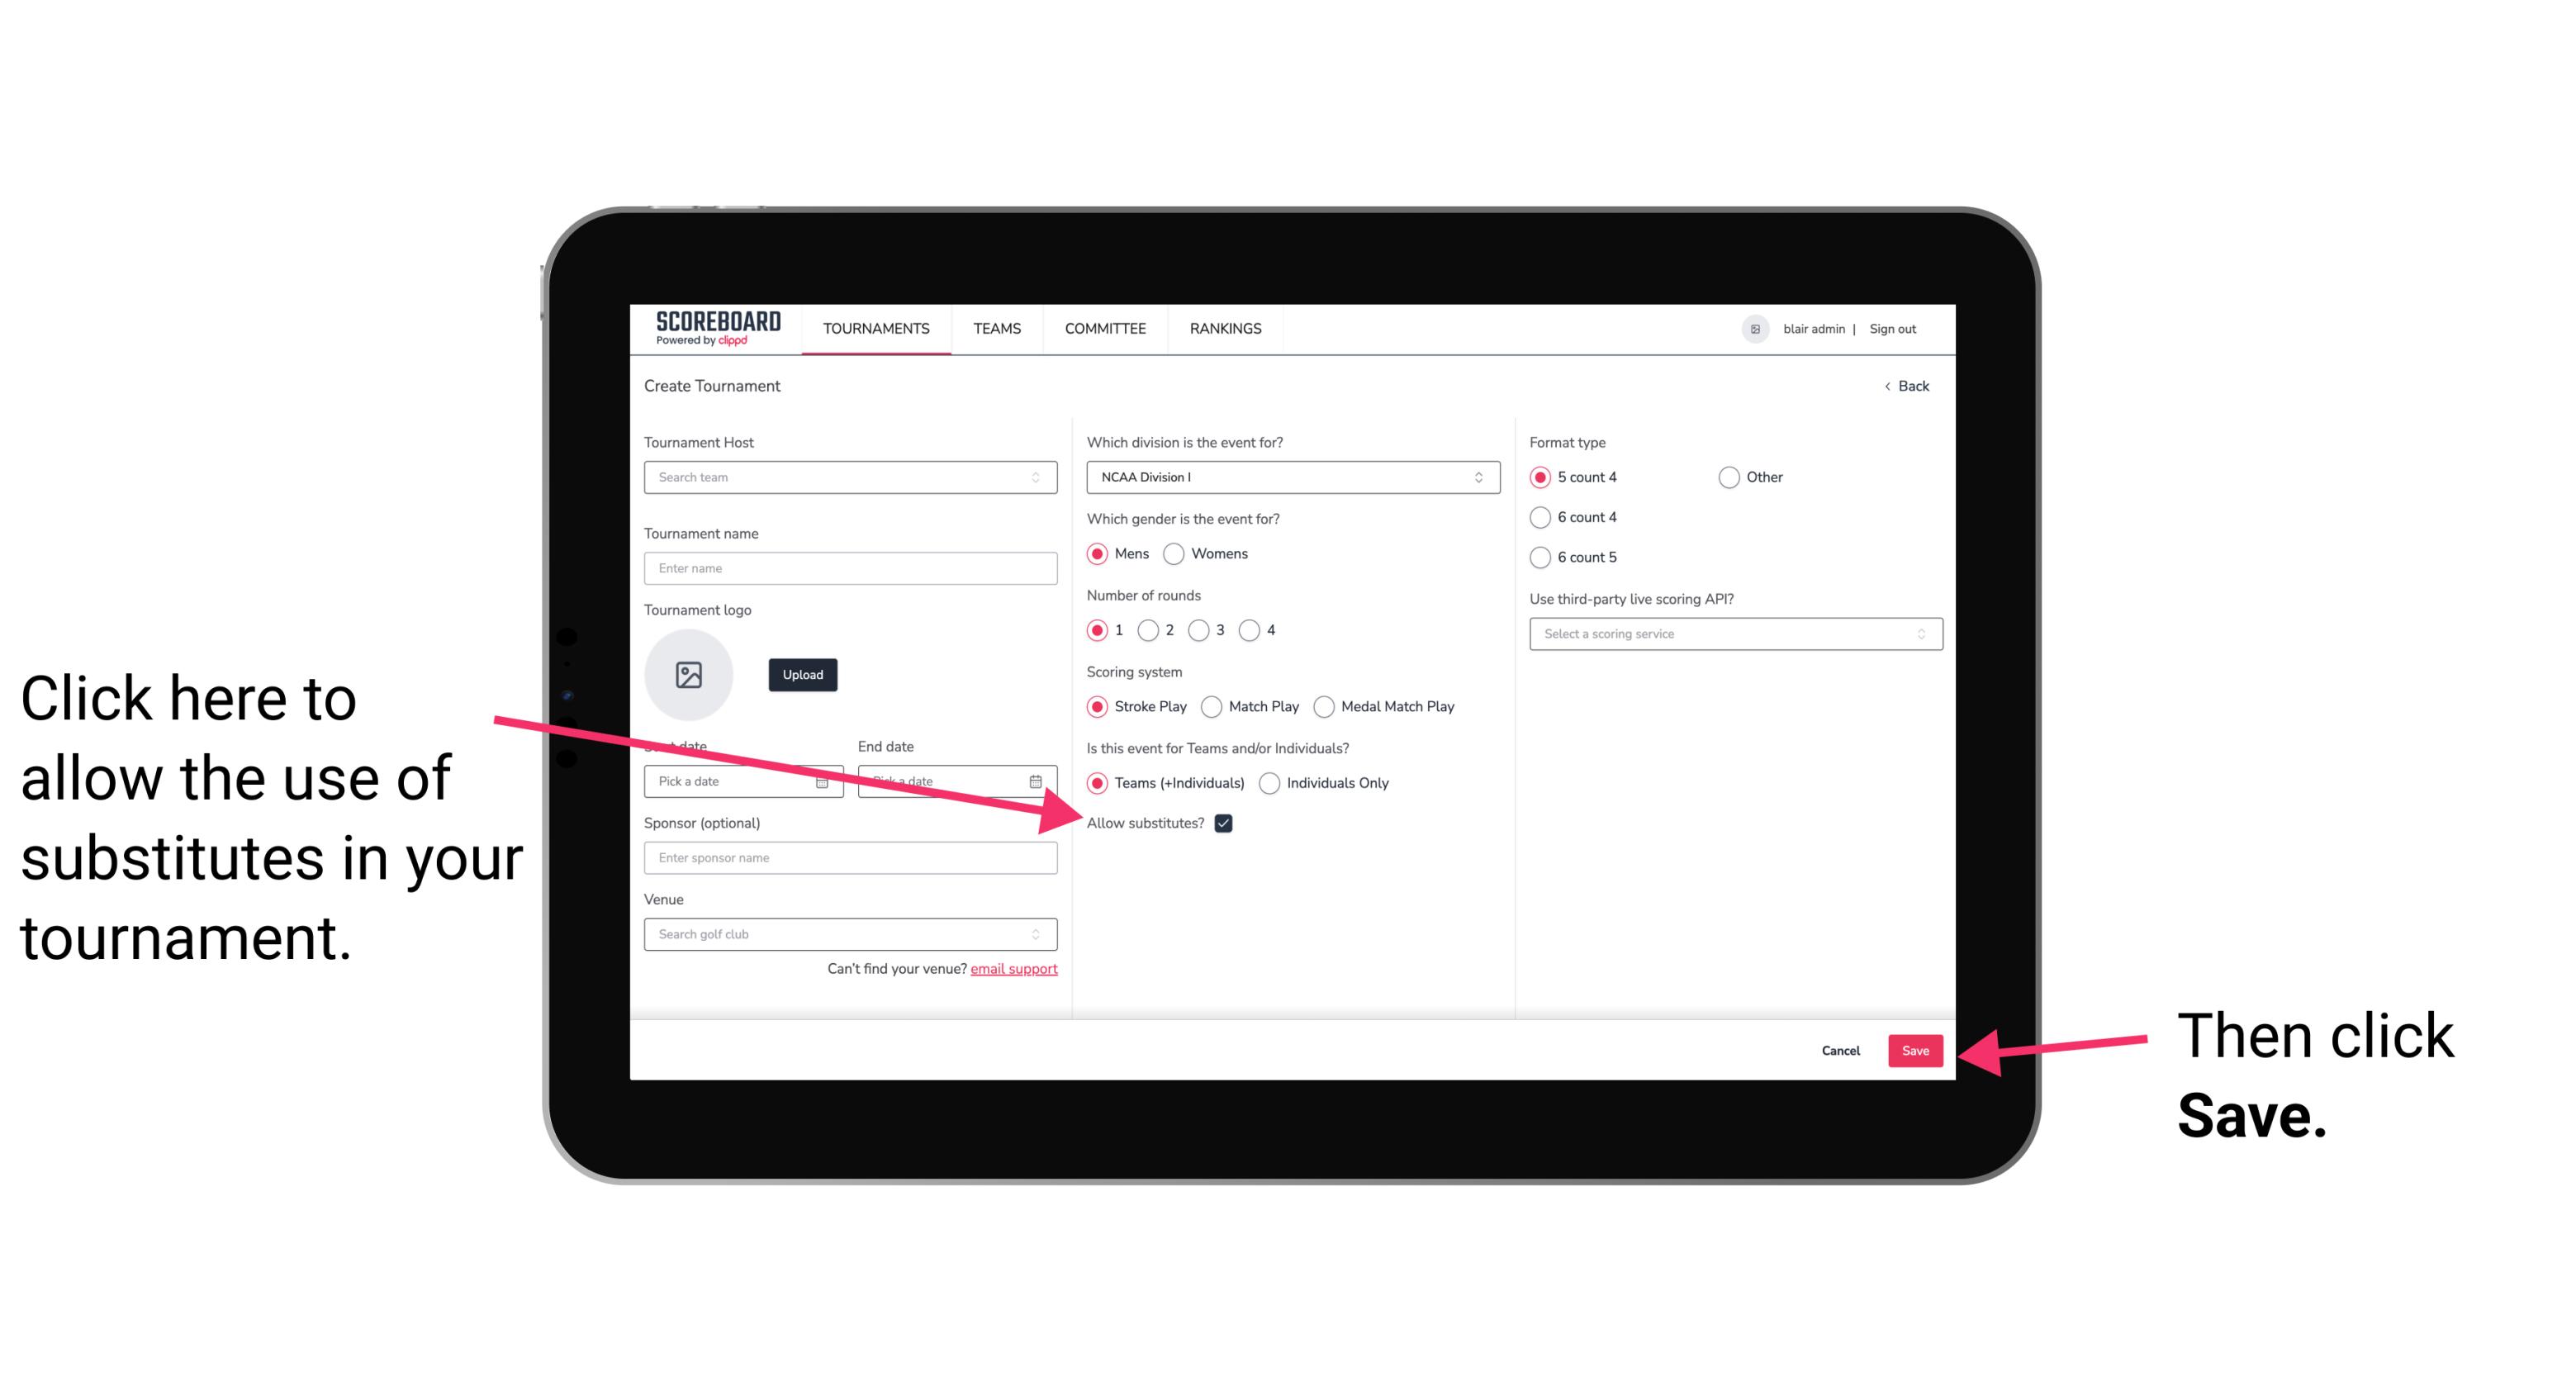Select the Individuals Only radio button
This screenshot has height=1386, width=2576.
pos(1269,784)
